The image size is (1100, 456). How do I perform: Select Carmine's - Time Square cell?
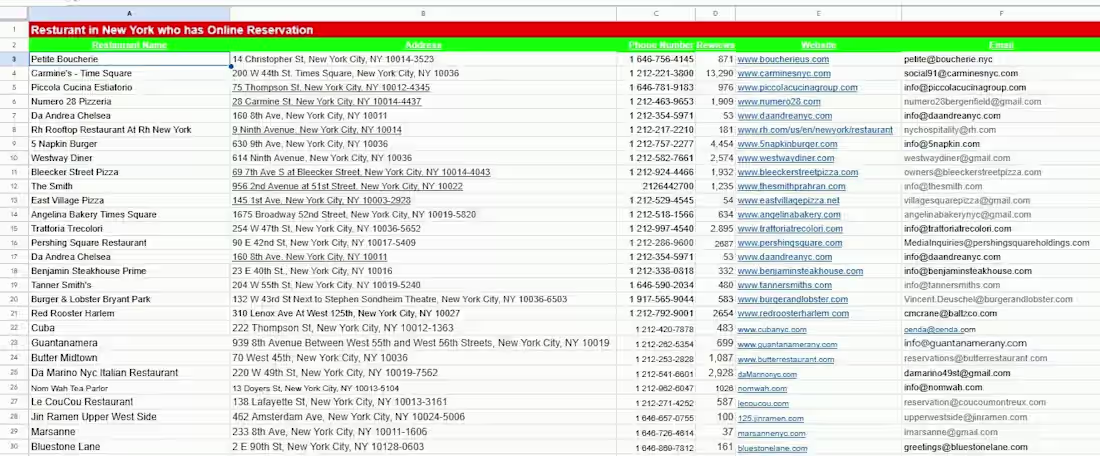coord(129,74)
